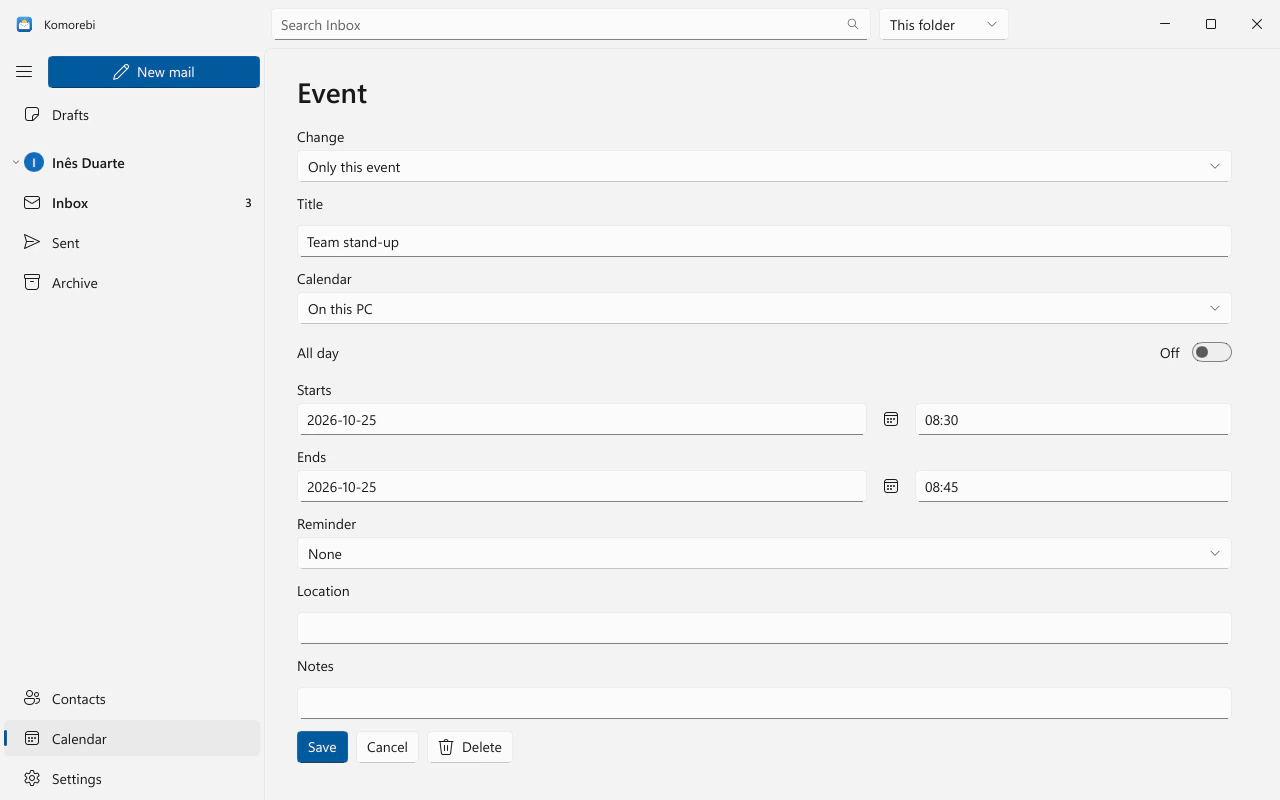Click the Ends date field 2026-10-25
1280x800 pixels.
click(x=582, y=486)
